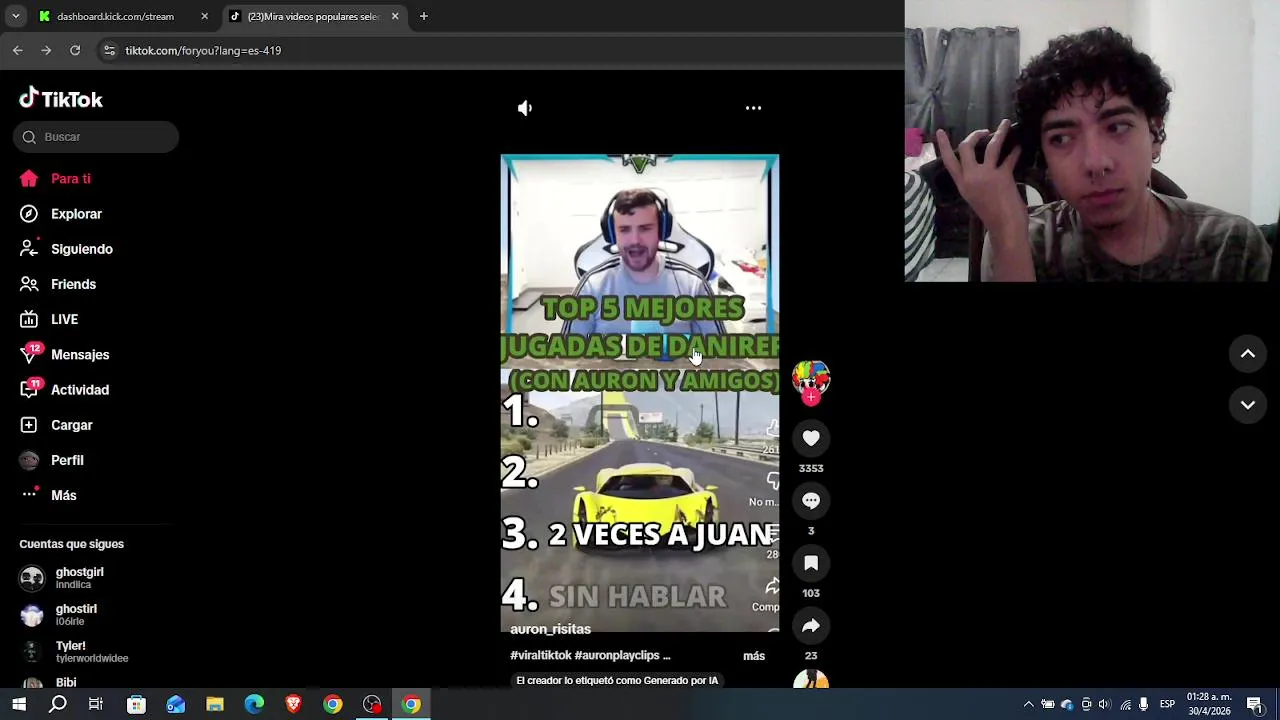
Task: Click the Generado por IA label
Action: coord(617,680)
